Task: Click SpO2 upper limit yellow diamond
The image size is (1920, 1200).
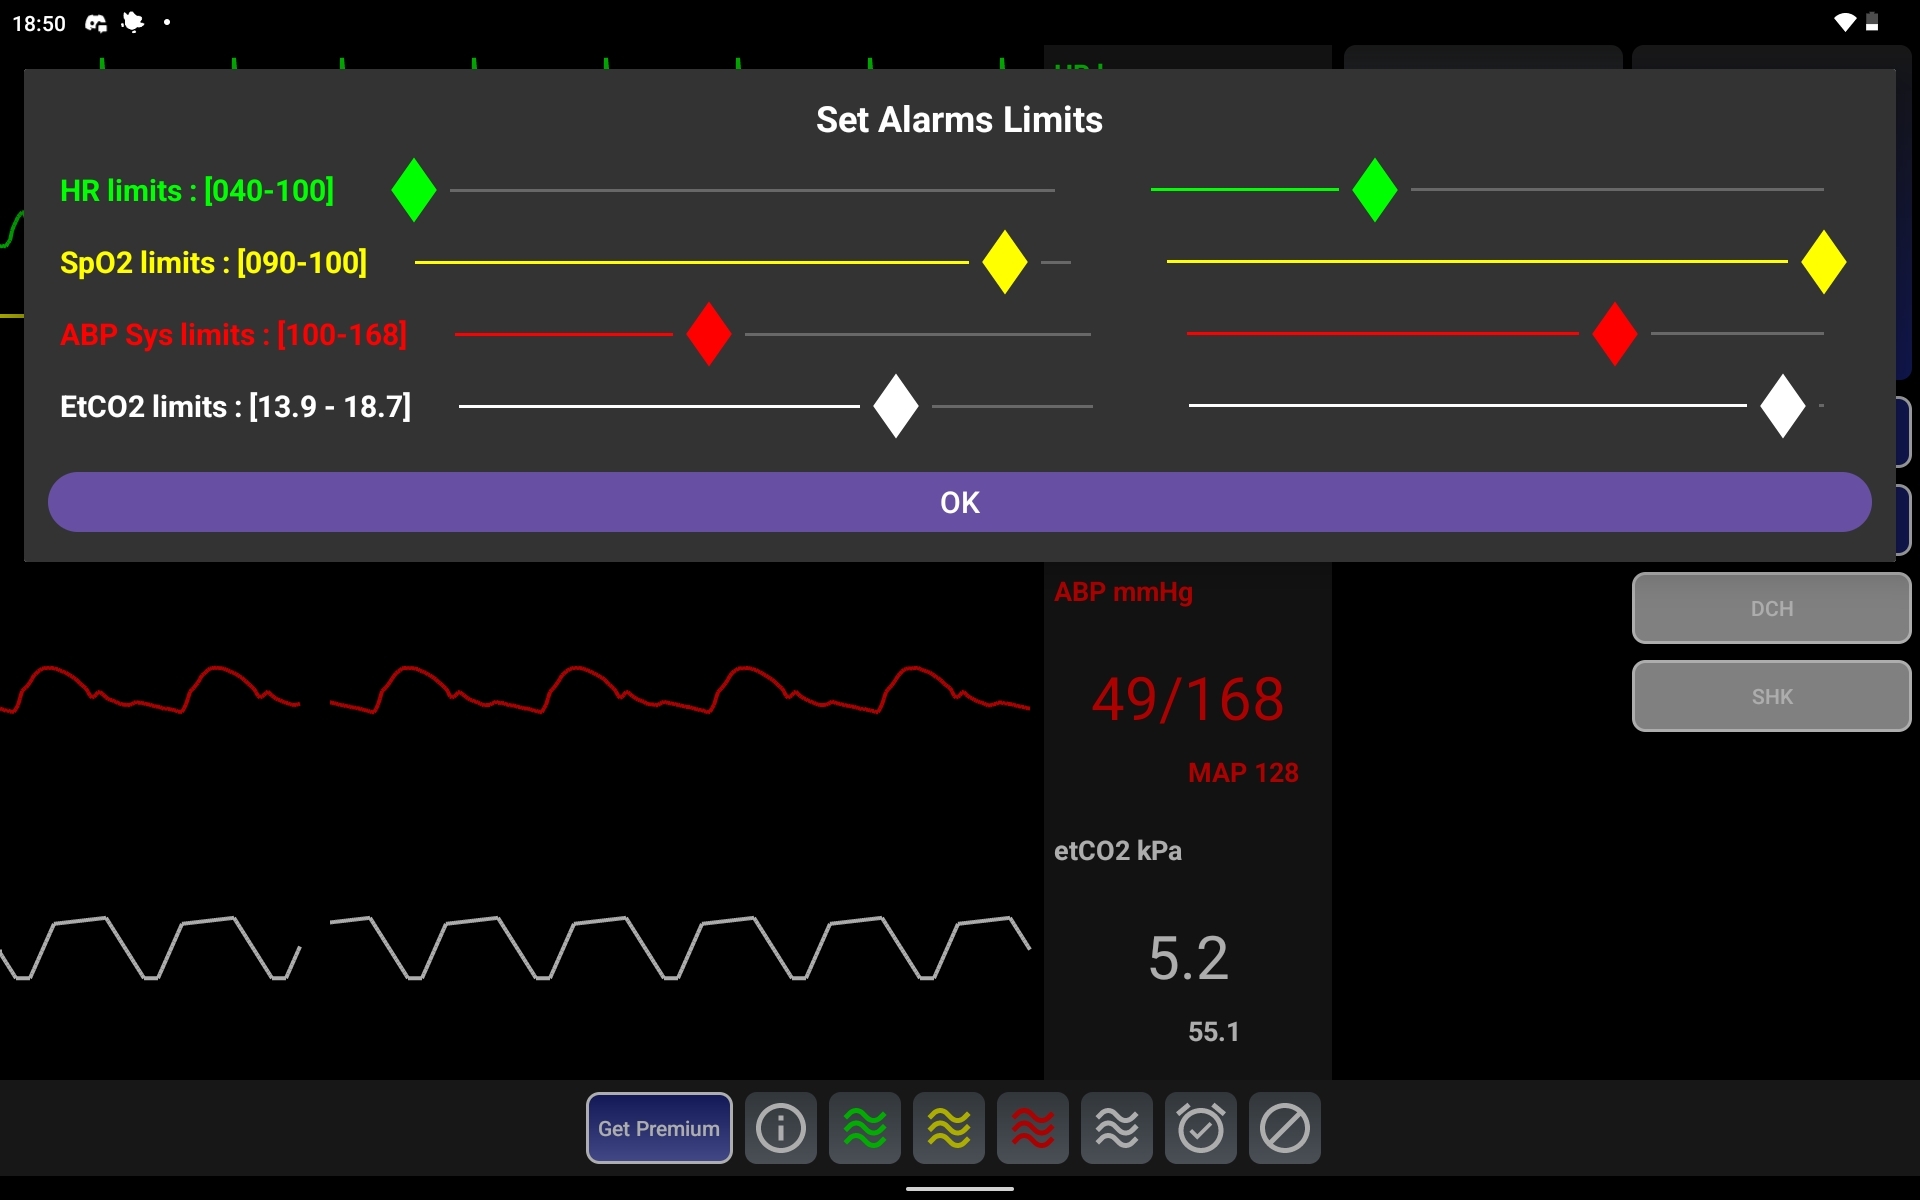Action: point(1823,262)
